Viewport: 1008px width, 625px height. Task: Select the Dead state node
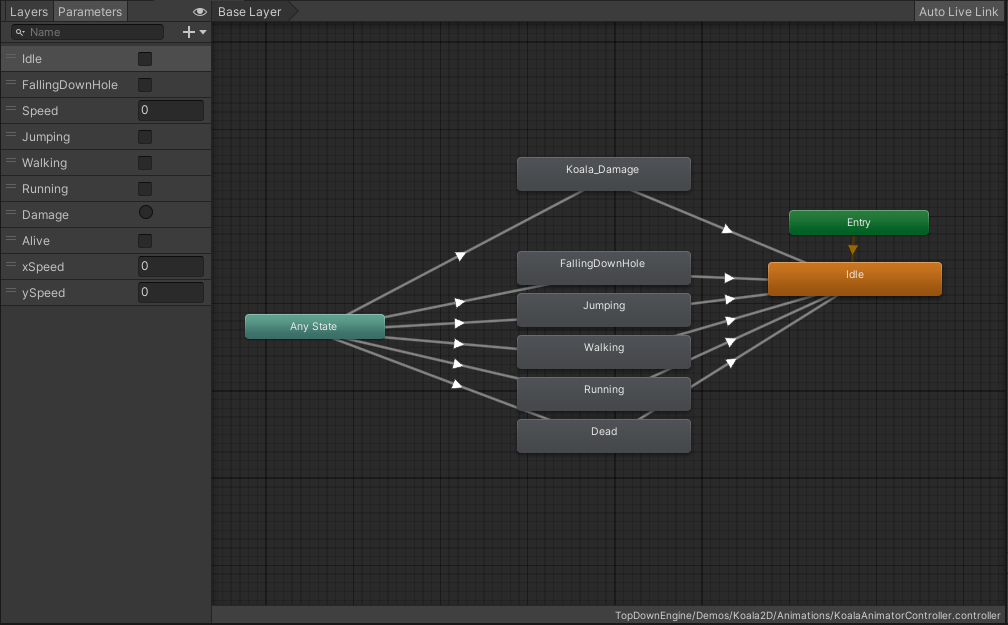[603, 437]
